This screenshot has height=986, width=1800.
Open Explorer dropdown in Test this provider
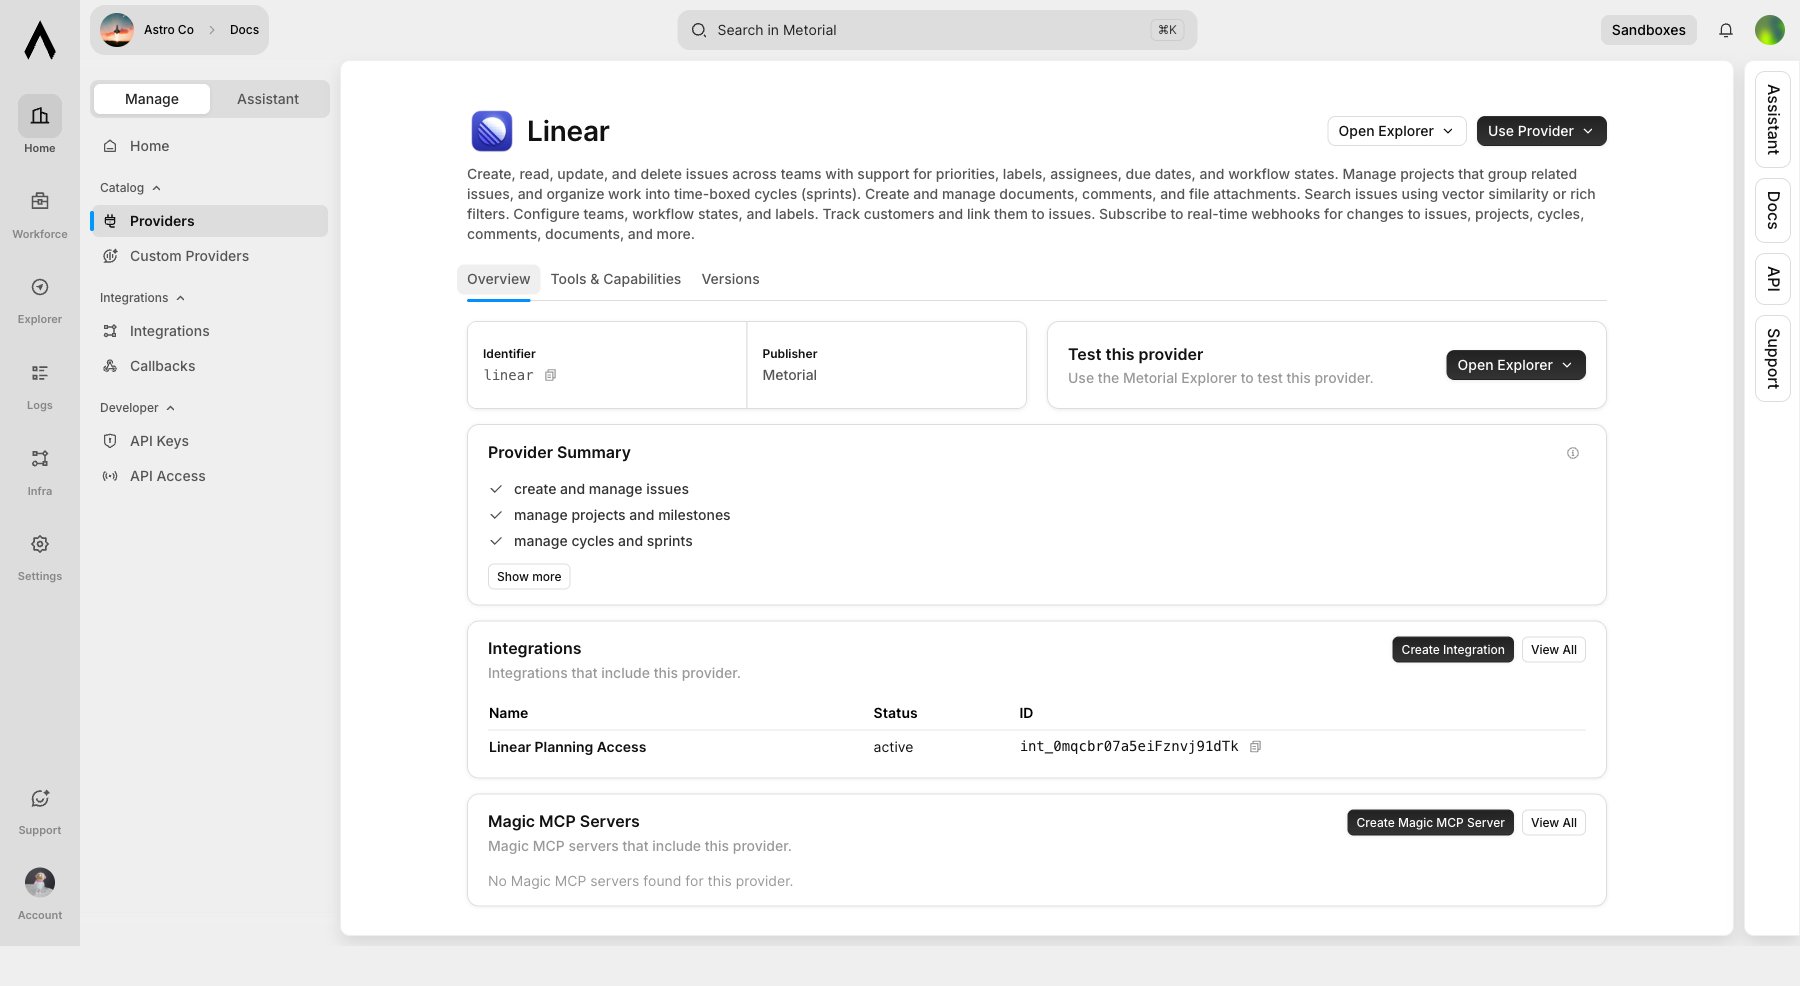pos(1515,365)
